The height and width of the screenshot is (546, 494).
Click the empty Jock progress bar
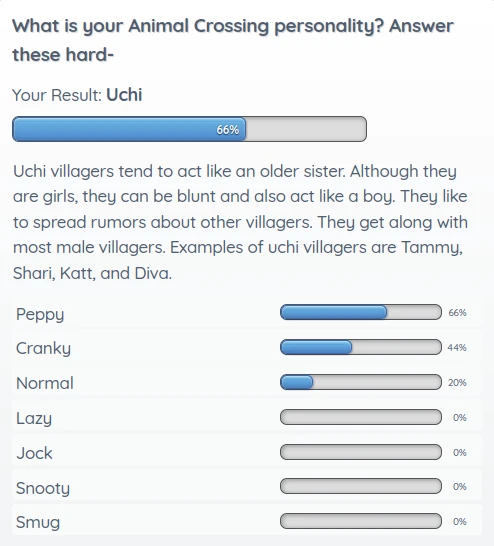[361, 452]
